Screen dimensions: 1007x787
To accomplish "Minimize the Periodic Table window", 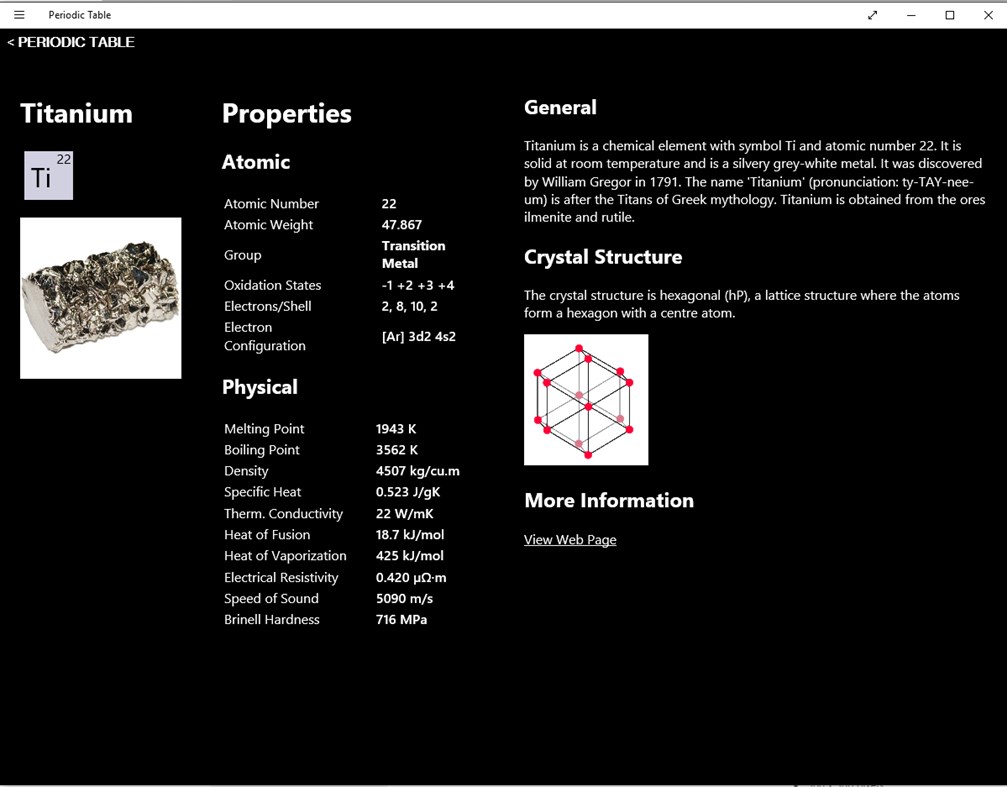I will 910,15.
